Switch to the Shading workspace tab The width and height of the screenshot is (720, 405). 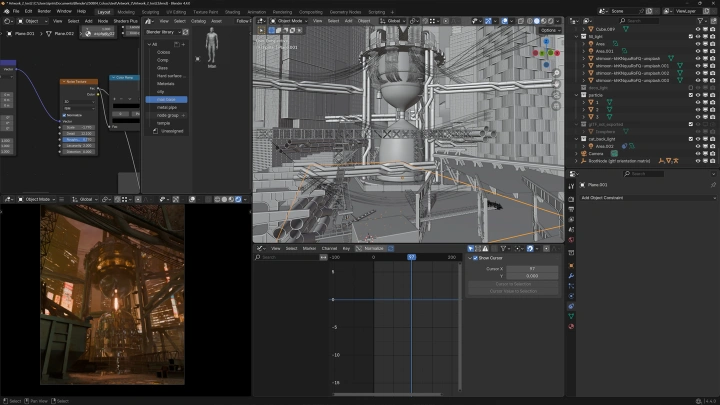pos(232,11)
